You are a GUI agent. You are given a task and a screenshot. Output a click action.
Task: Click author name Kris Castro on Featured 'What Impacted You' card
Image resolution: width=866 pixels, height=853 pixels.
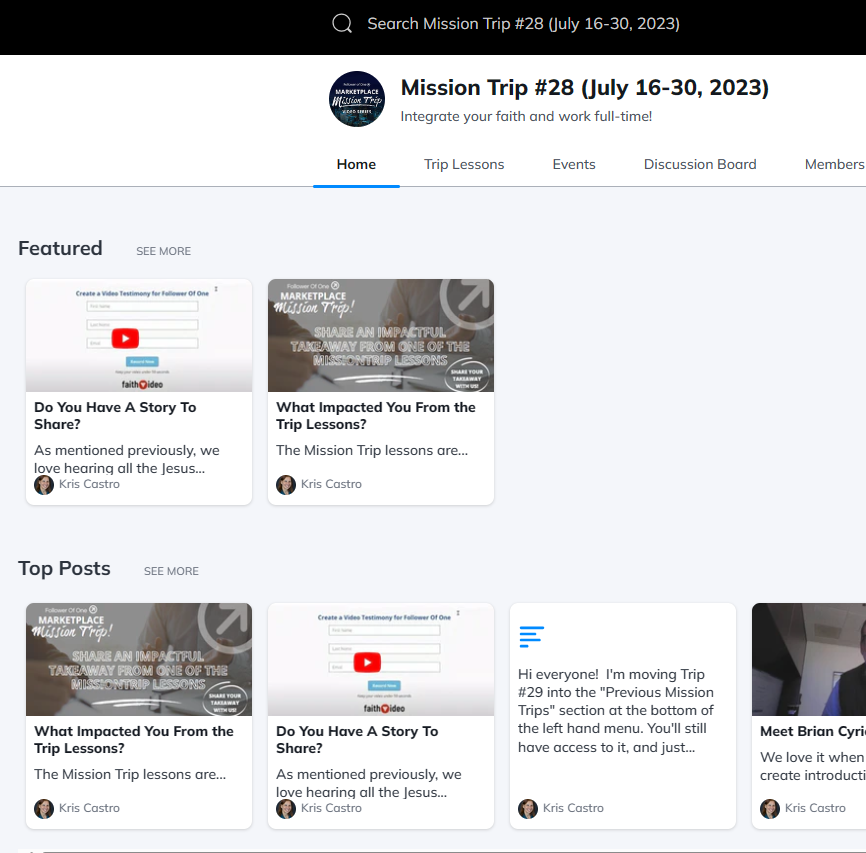(331, 484)
